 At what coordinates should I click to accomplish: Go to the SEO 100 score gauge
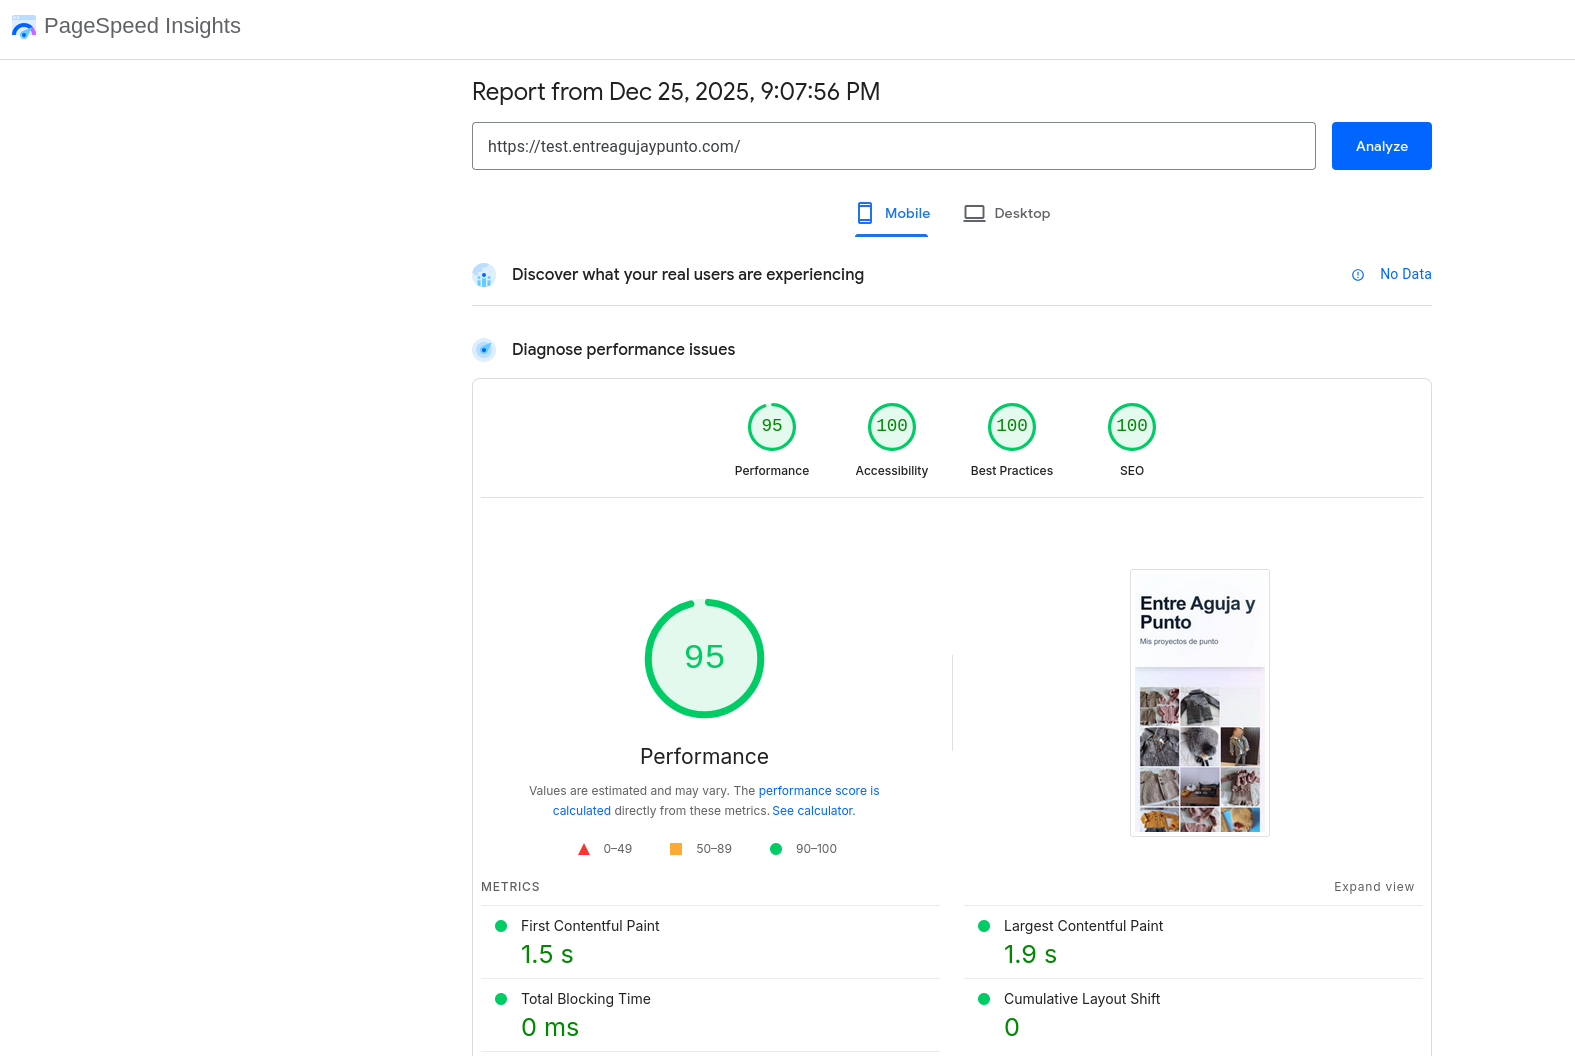1132,428
